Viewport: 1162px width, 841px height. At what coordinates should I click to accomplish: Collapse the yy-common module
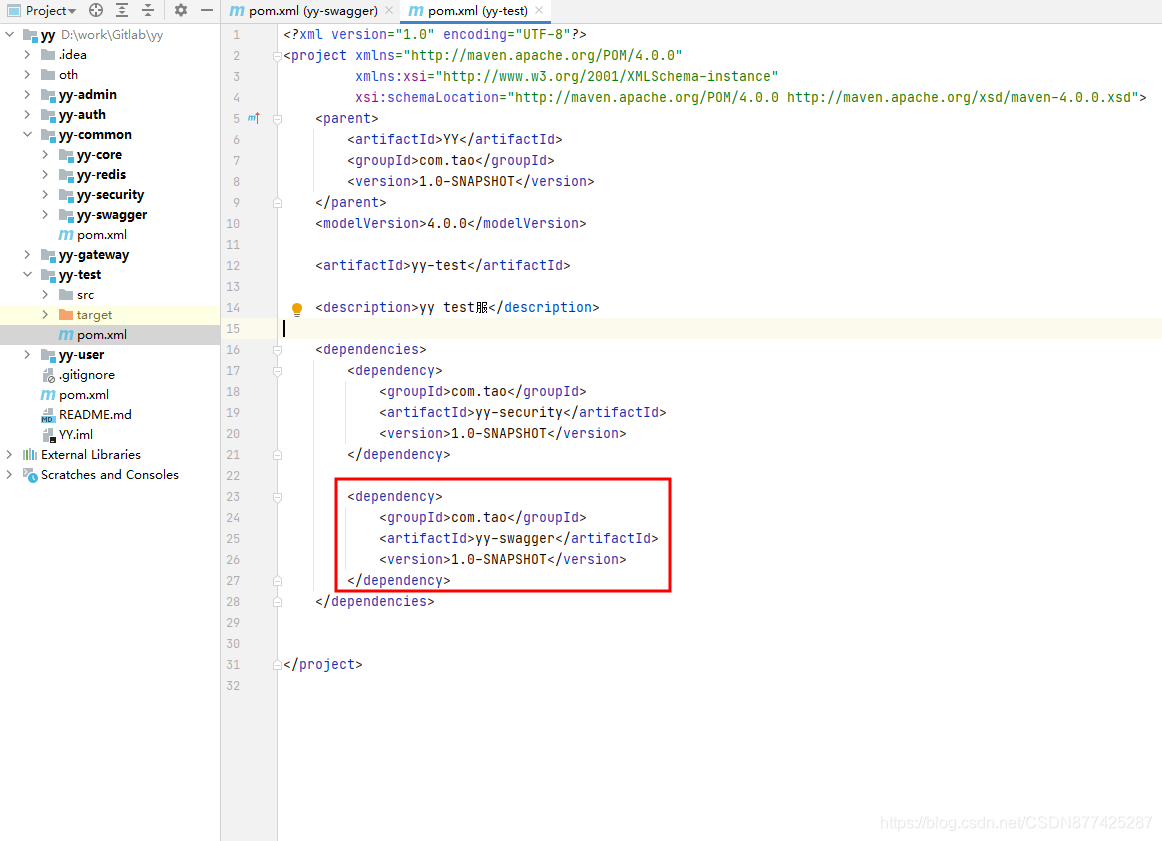(x=27, y=134)
